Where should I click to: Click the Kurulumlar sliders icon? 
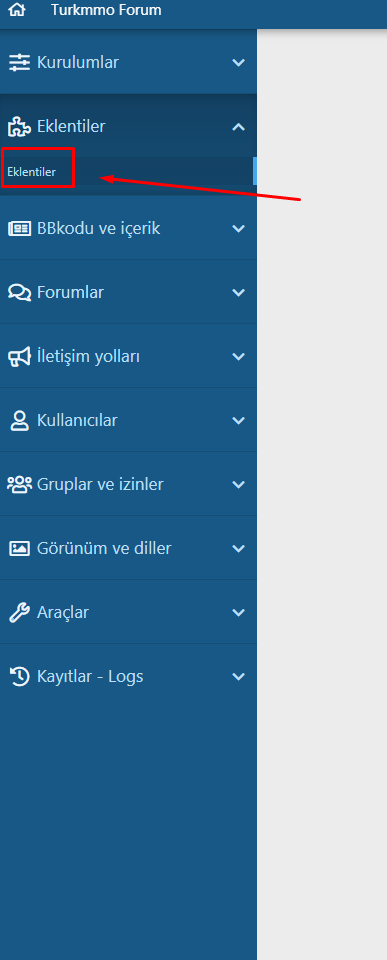click(x=19, y=62)
